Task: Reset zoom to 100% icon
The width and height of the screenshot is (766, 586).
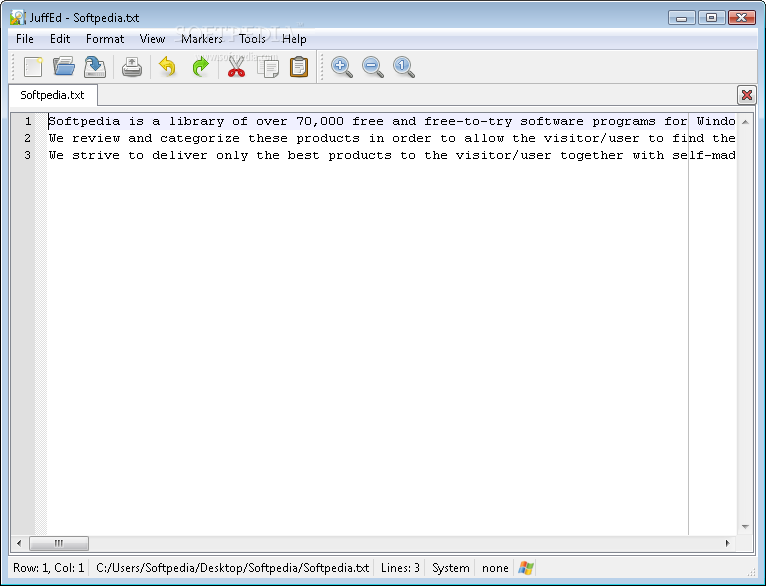Action: (404, 67)
